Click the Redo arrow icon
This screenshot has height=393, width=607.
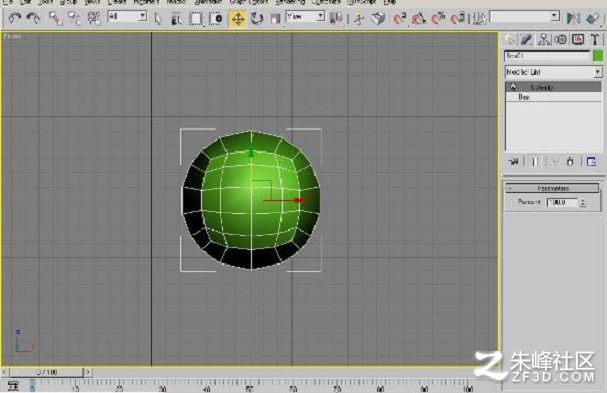click(33, 18)
